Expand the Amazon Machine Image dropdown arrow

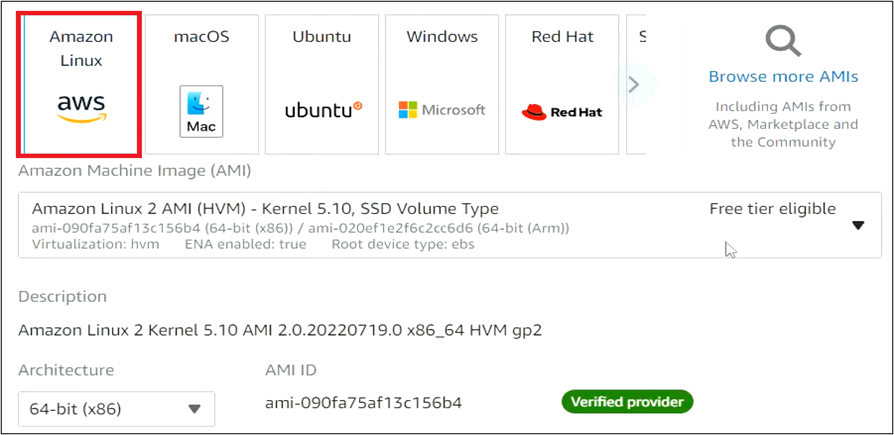pos(857,225)
